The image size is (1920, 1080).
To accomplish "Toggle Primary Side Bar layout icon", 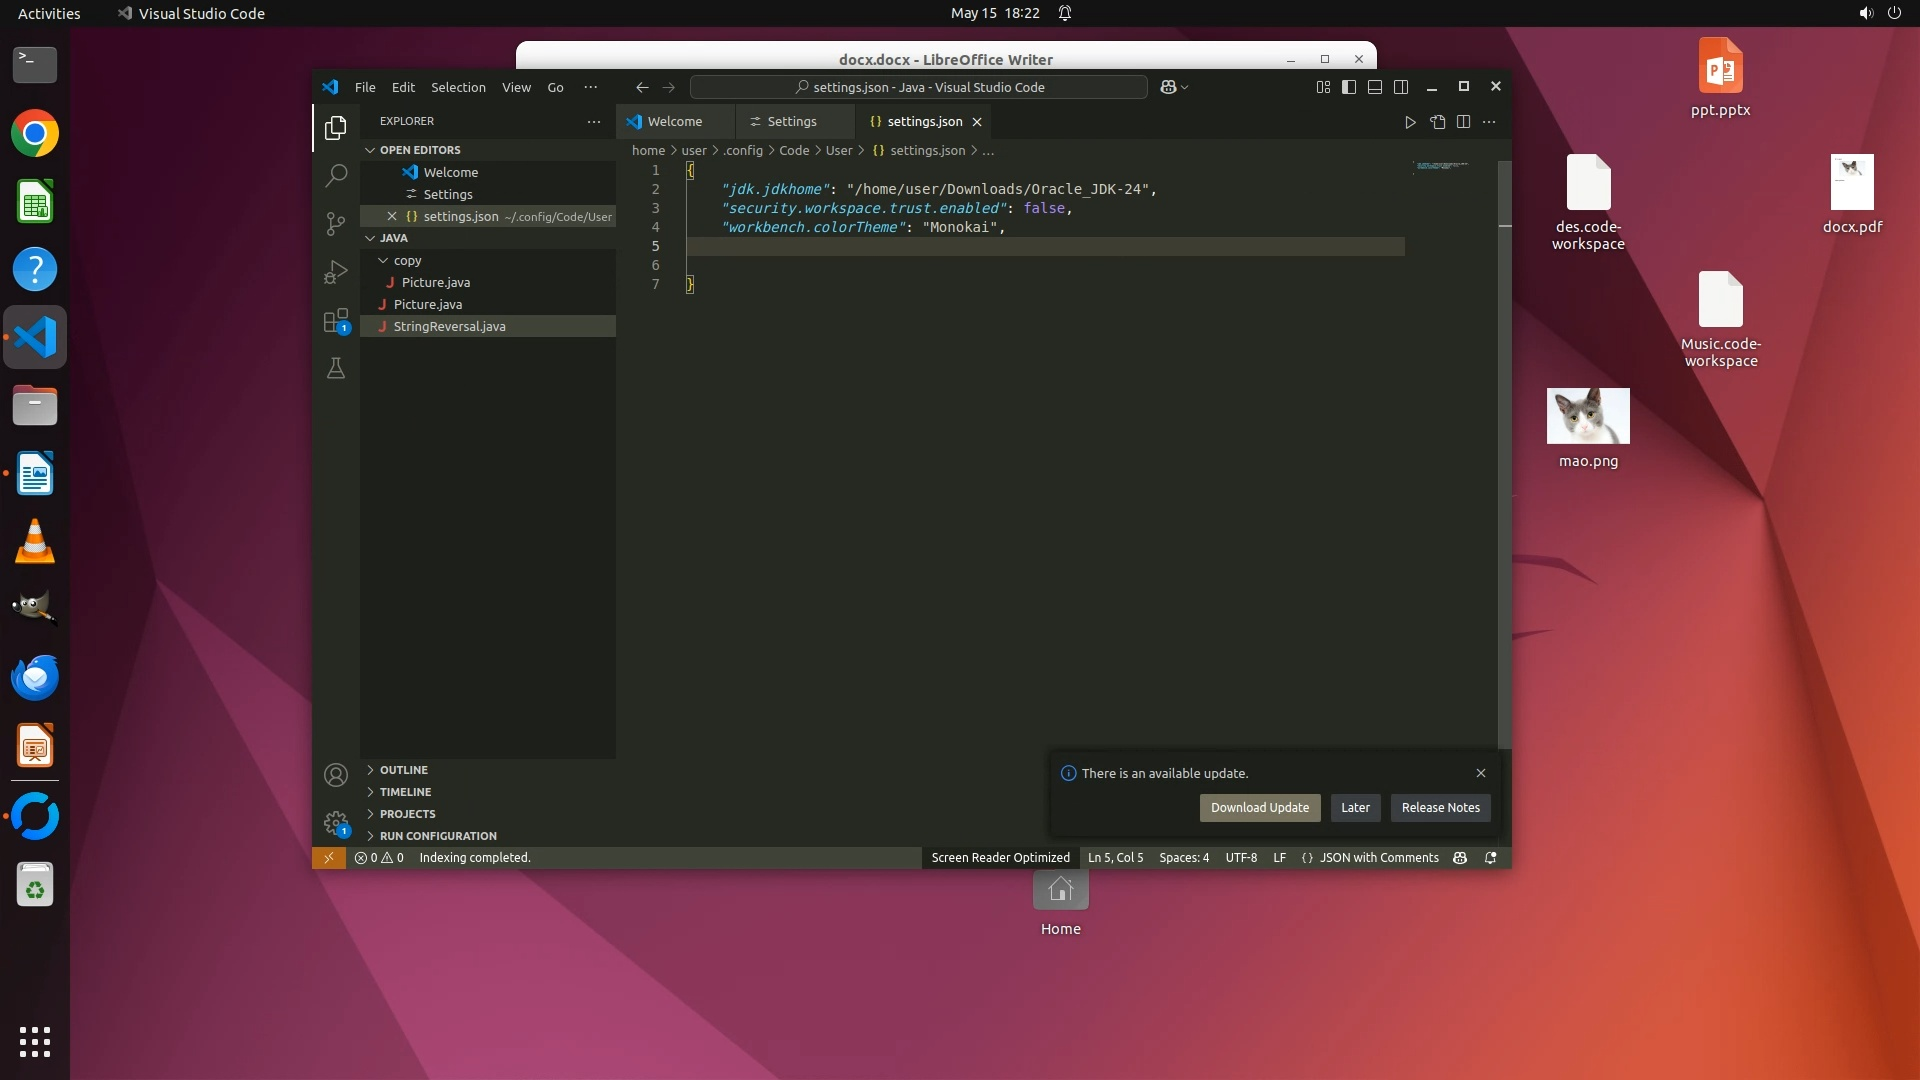I will click(1349, 87).
